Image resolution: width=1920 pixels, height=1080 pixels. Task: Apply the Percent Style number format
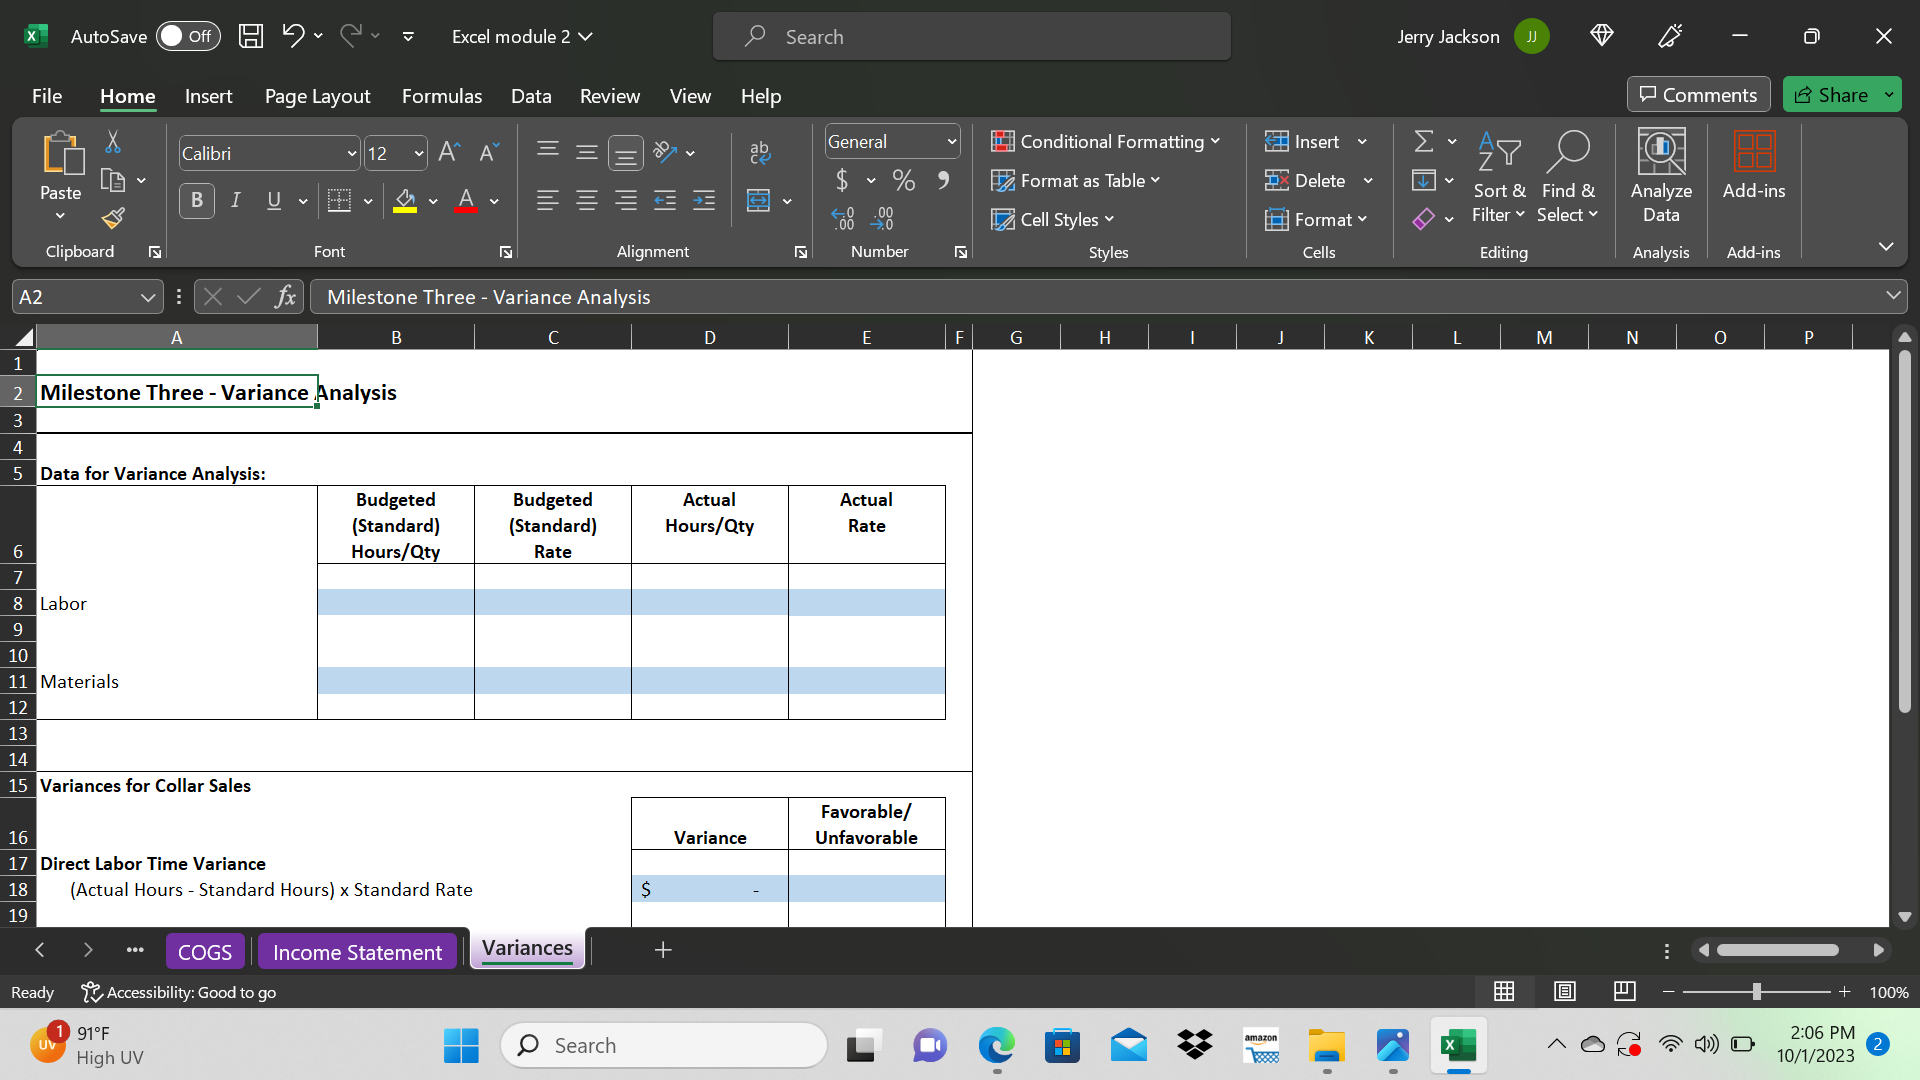pos(903,180)
